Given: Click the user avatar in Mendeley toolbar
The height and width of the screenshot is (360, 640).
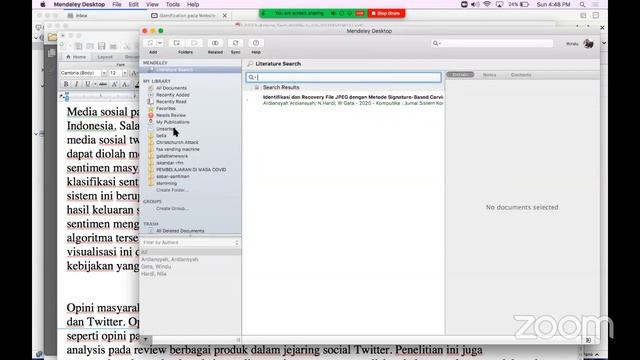Looking at the screenshot, I should [x=588, y=44].
